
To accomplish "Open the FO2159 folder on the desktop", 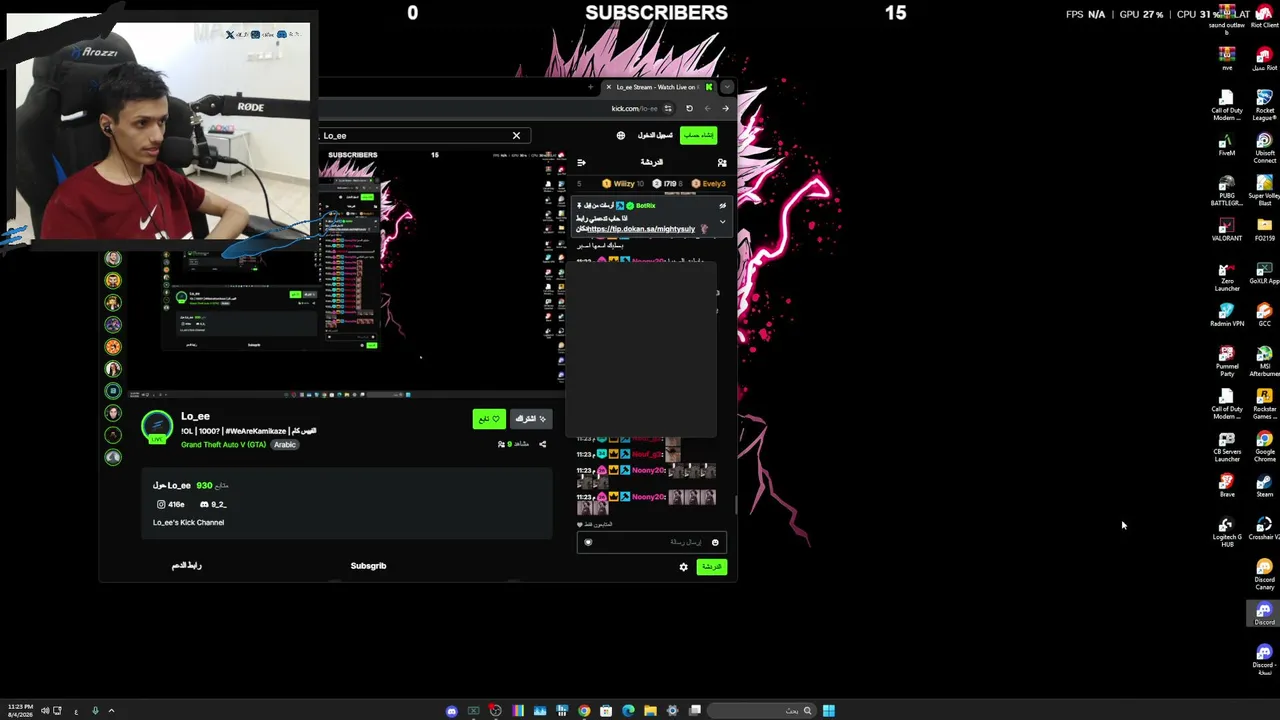I will (x=1264, y=230).
